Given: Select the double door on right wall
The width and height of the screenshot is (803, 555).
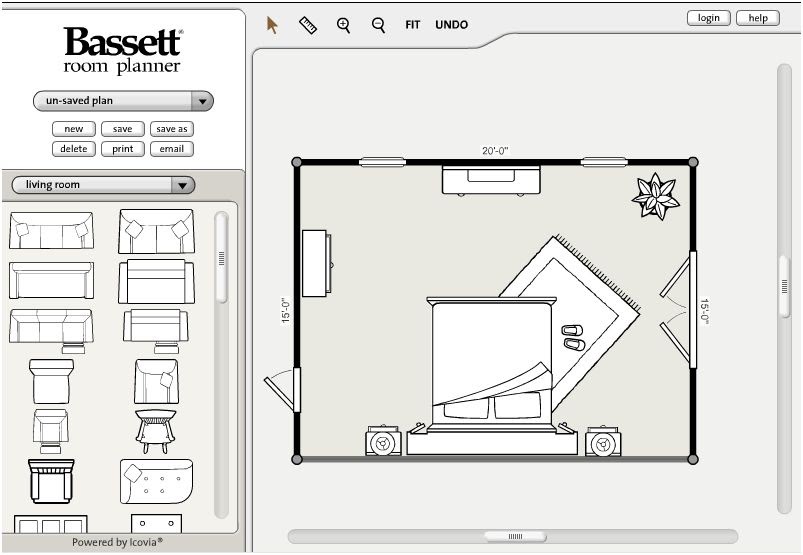Looking at the screenshot, I should (692, 310).
